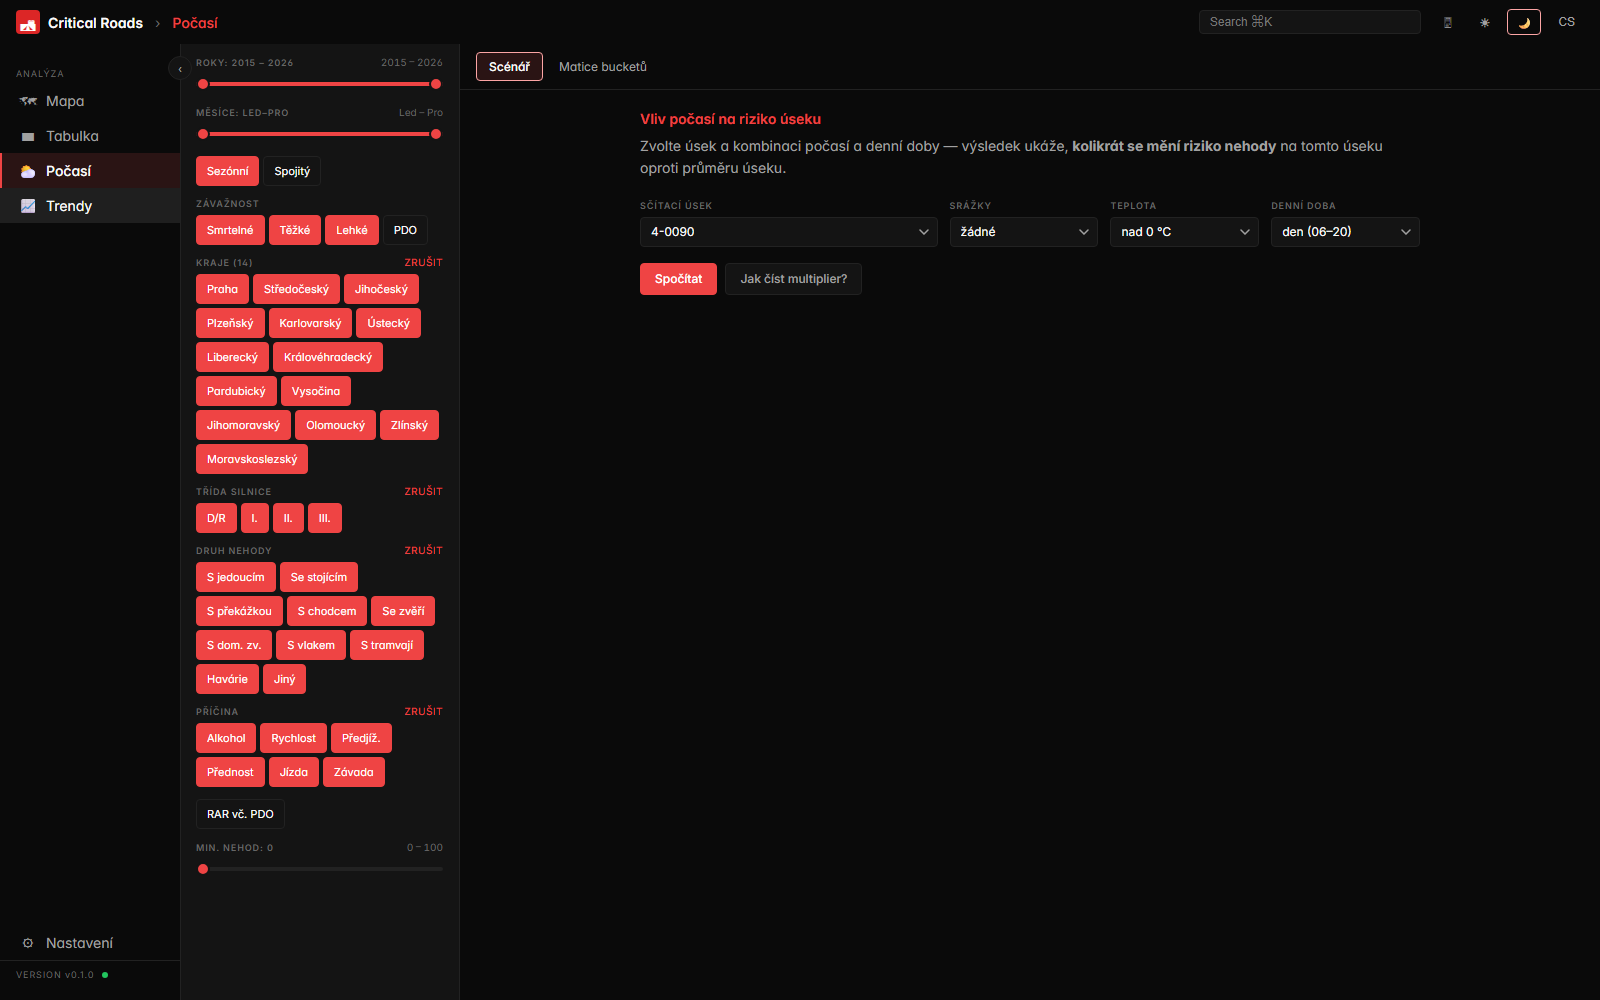This screenshot has width=1600, height=1000.
Task: Open the Denní doba dropdown
Action: pyautogui.click(x=1344, y=232)
